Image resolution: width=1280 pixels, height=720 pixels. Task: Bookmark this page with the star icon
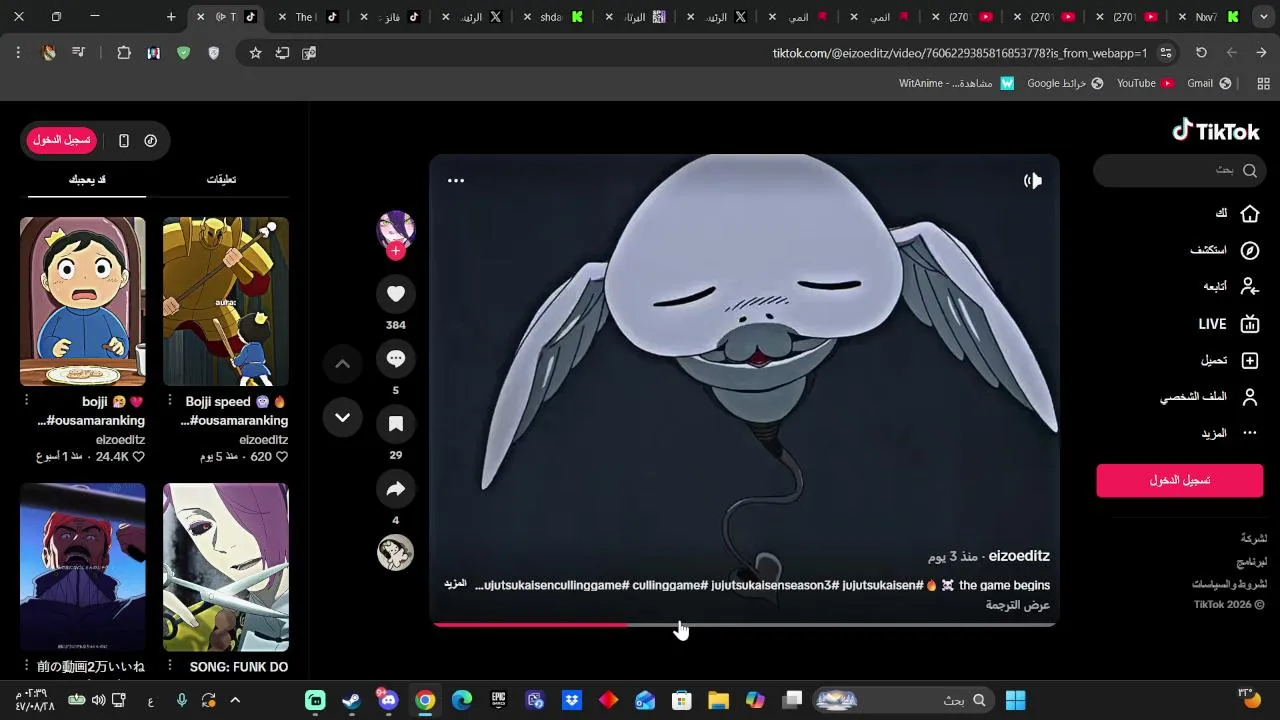pos(255,53)
